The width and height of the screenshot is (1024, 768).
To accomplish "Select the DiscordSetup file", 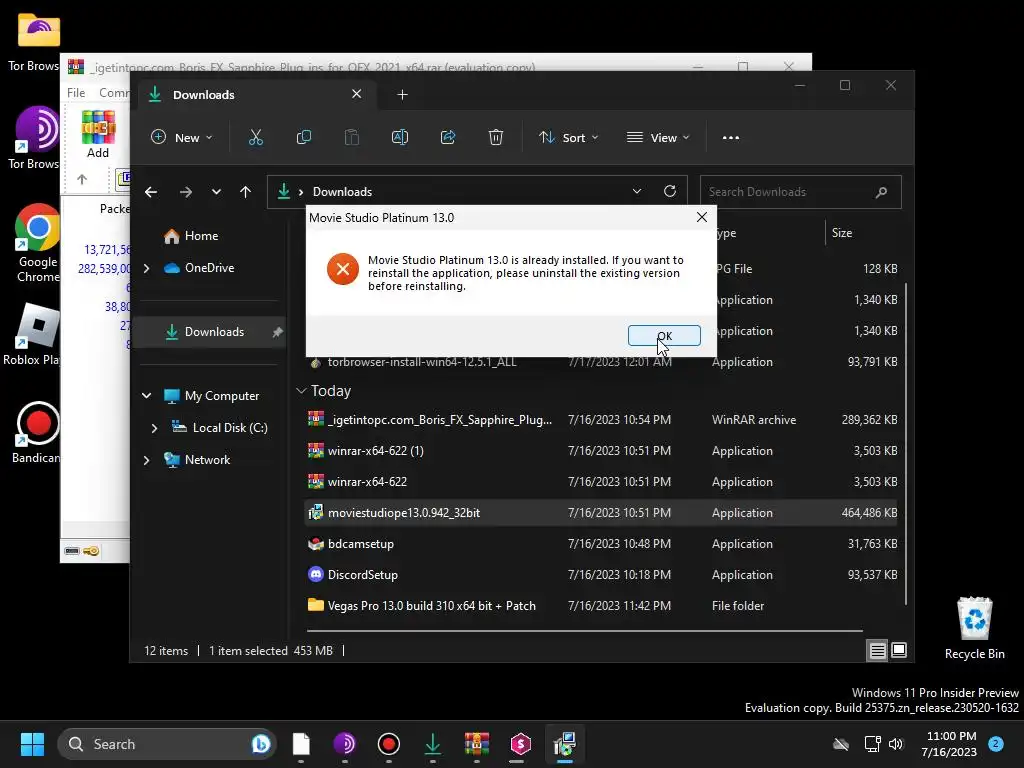I will click(601, 575).
